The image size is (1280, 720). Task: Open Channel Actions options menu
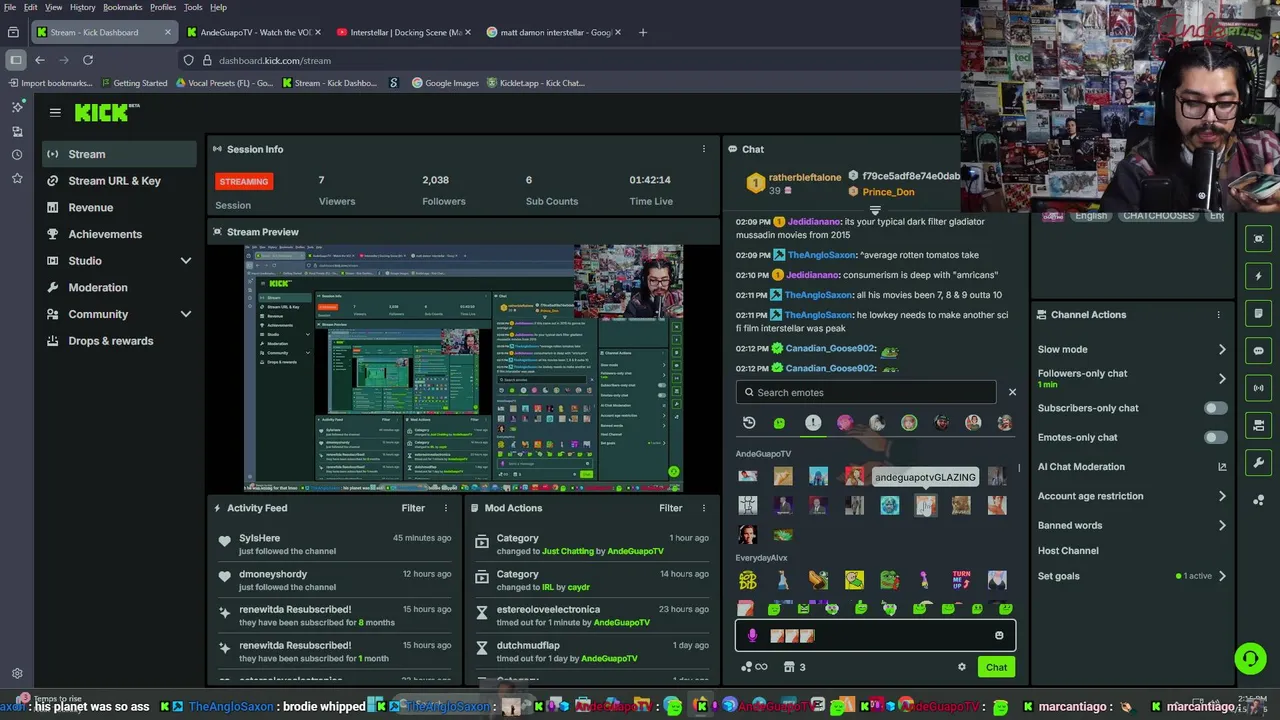coord(1218,315)
